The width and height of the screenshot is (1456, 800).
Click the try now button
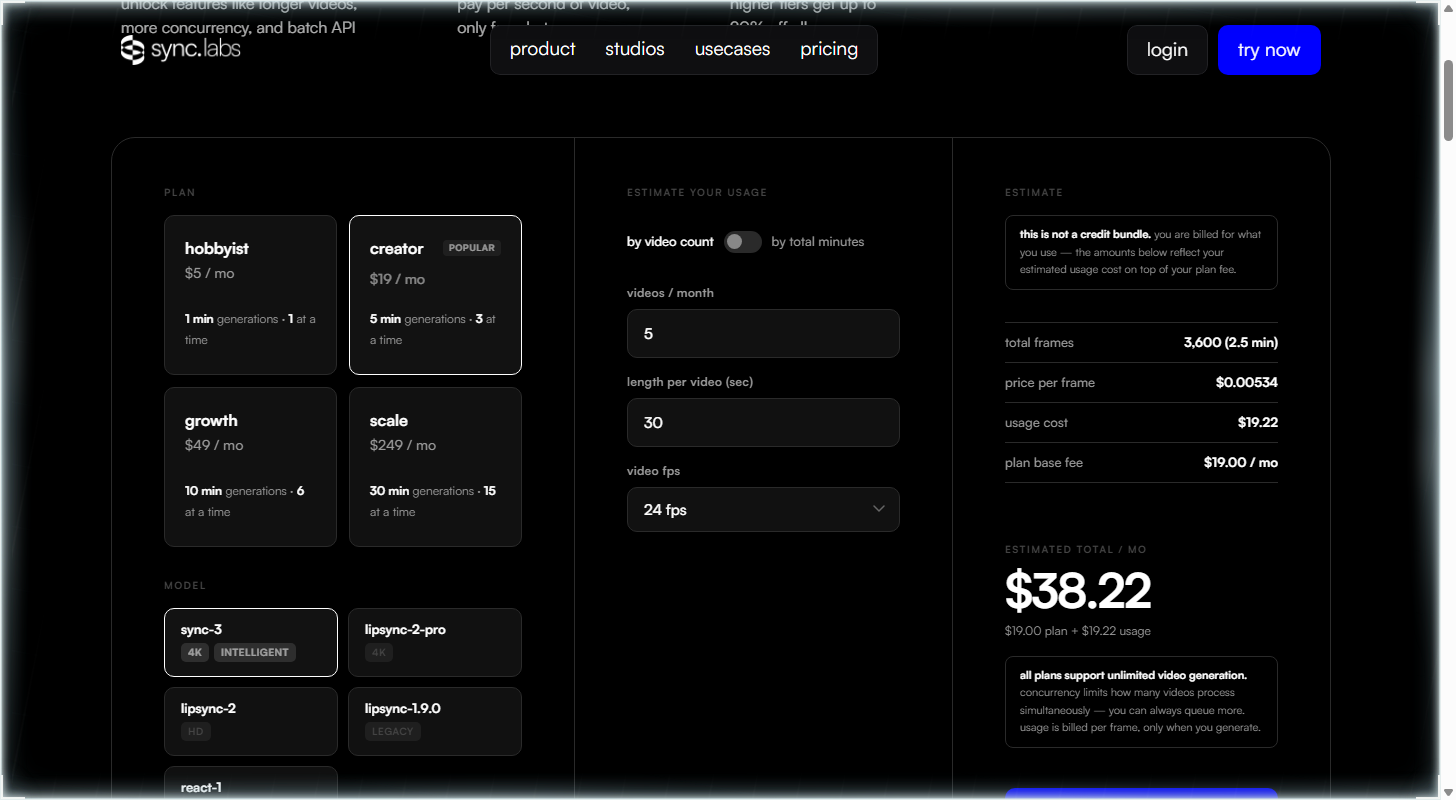(x=1269, y=50)
